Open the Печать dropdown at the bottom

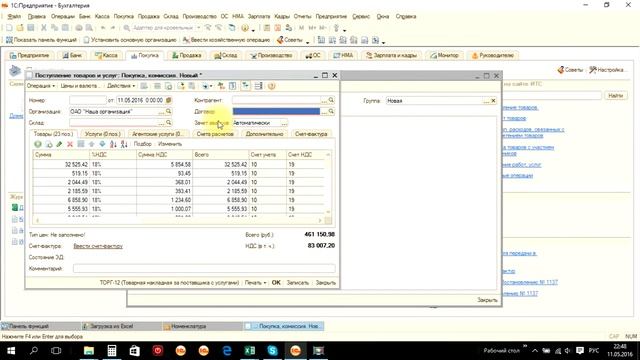[256, 282]
